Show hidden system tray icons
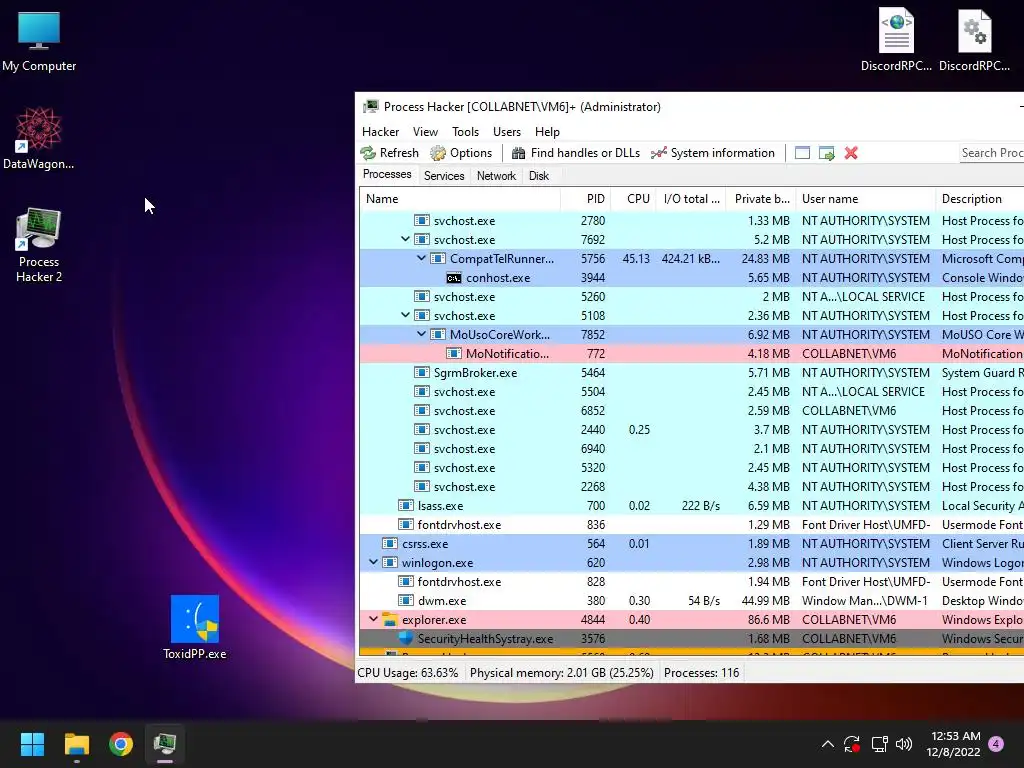The width and height of the screenshot is (1024, 768). click(x=827, y=744)
